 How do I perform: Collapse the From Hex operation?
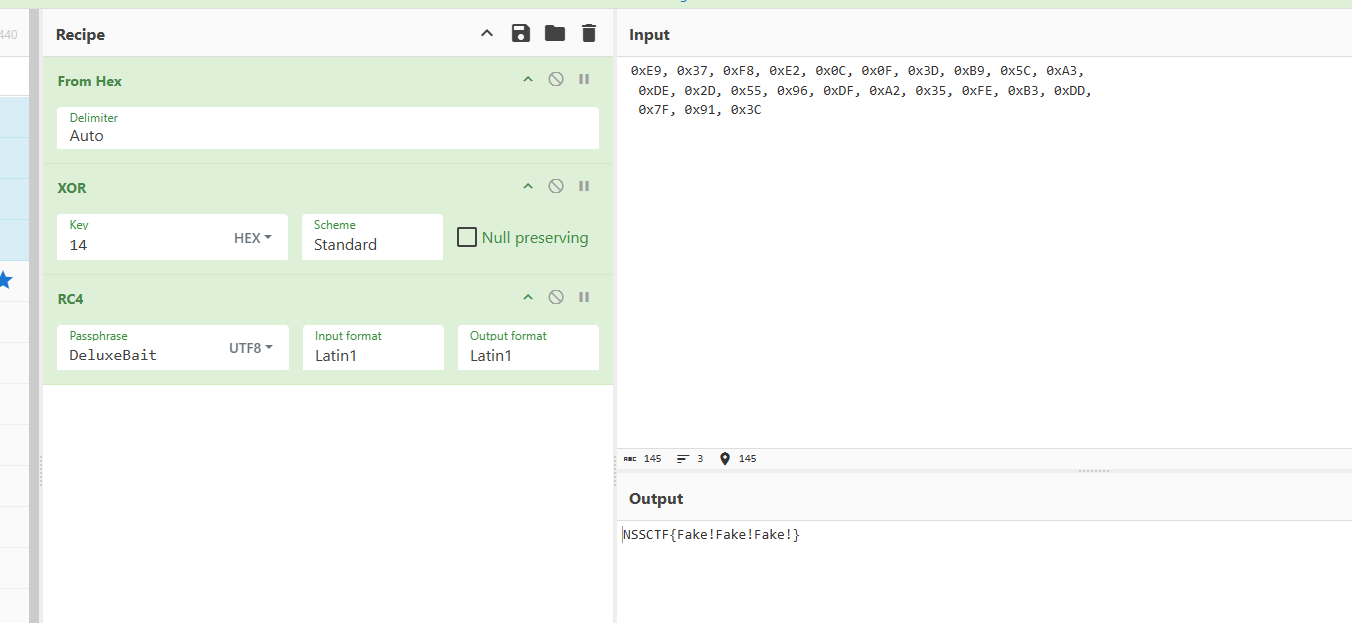coord(528,80)
